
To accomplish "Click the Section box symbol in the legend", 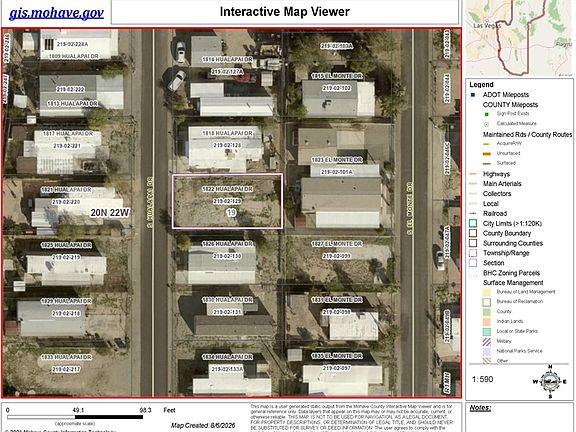I will [473, 263].
